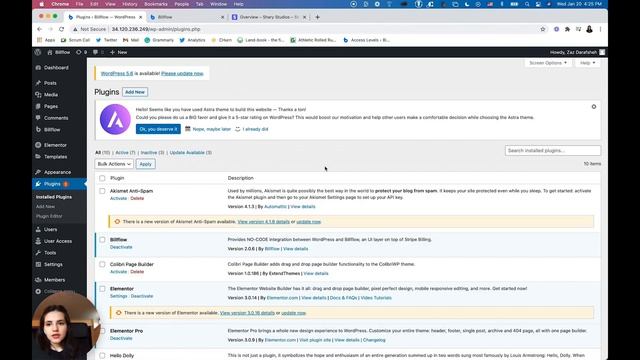Click Nope, maybe later link

click(211, 129)
